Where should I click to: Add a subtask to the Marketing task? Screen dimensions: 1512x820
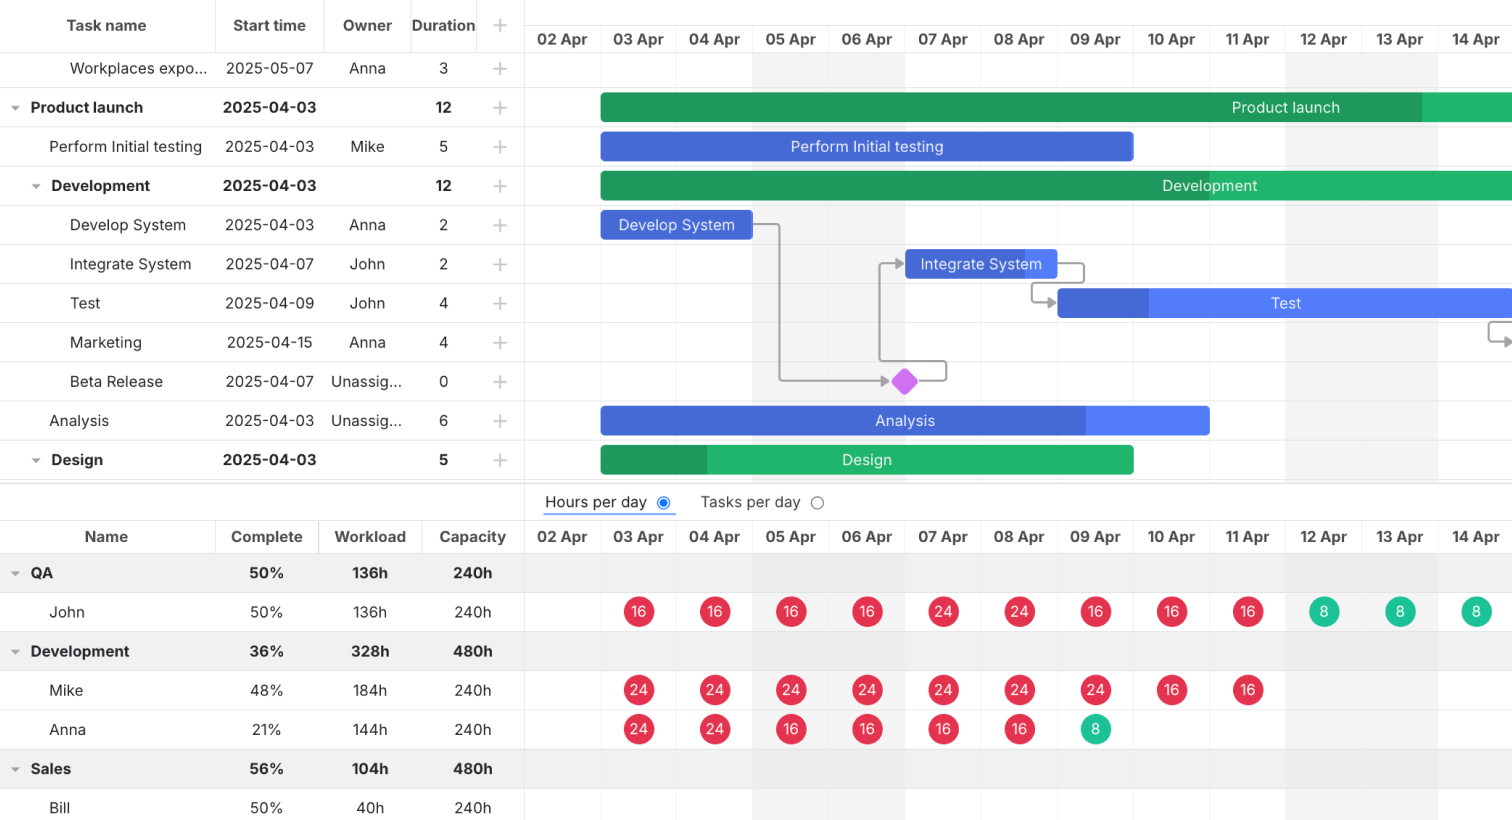tap(500, 342)
